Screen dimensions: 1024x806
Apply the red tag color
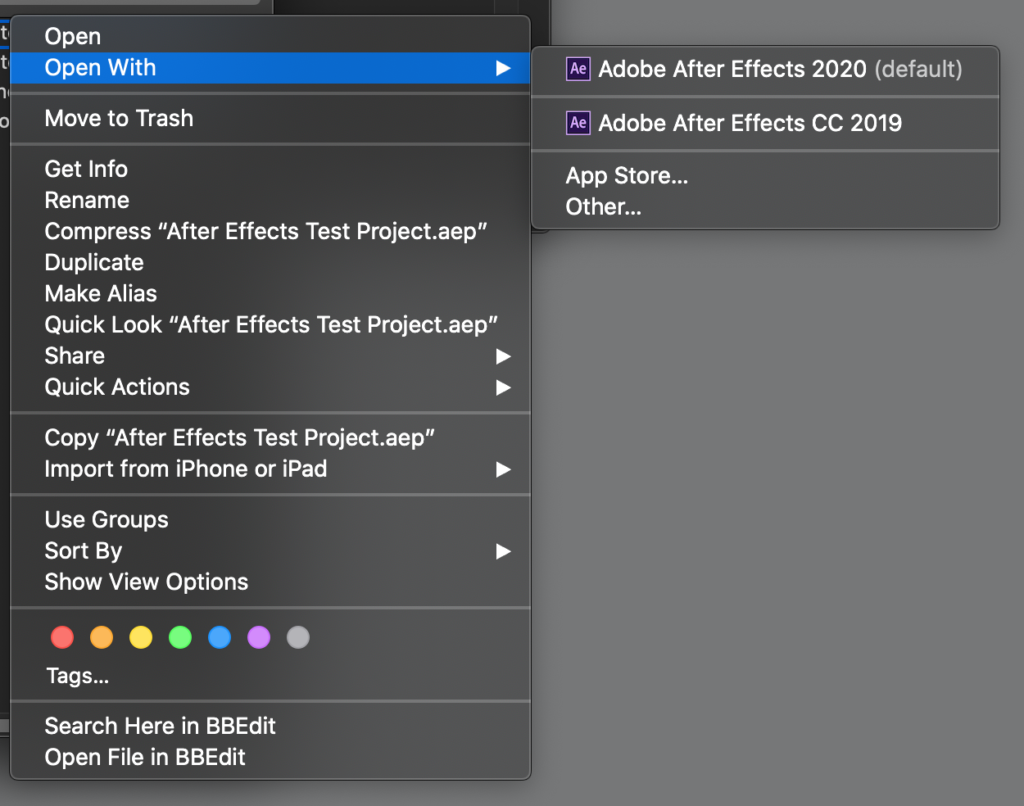(62, 637)
